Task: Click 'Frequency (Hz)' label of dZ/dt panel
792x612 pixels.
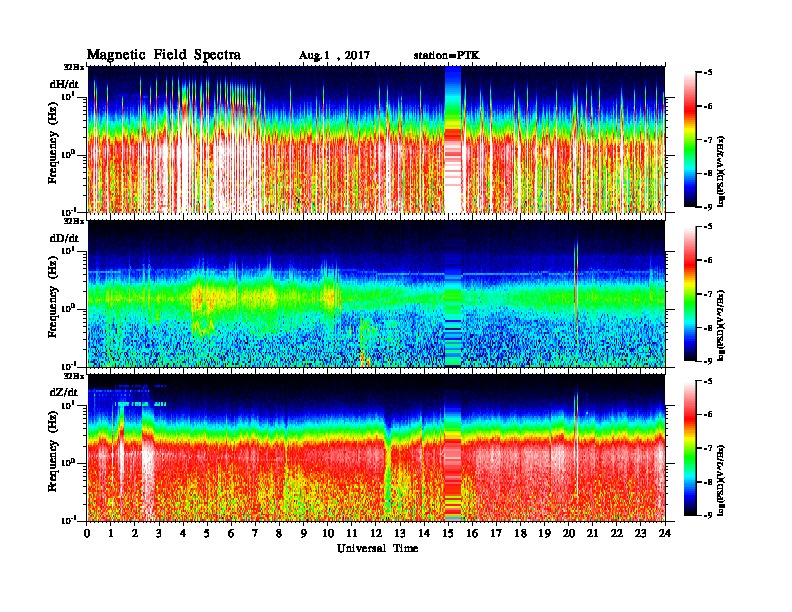Action: click(53, 452)
